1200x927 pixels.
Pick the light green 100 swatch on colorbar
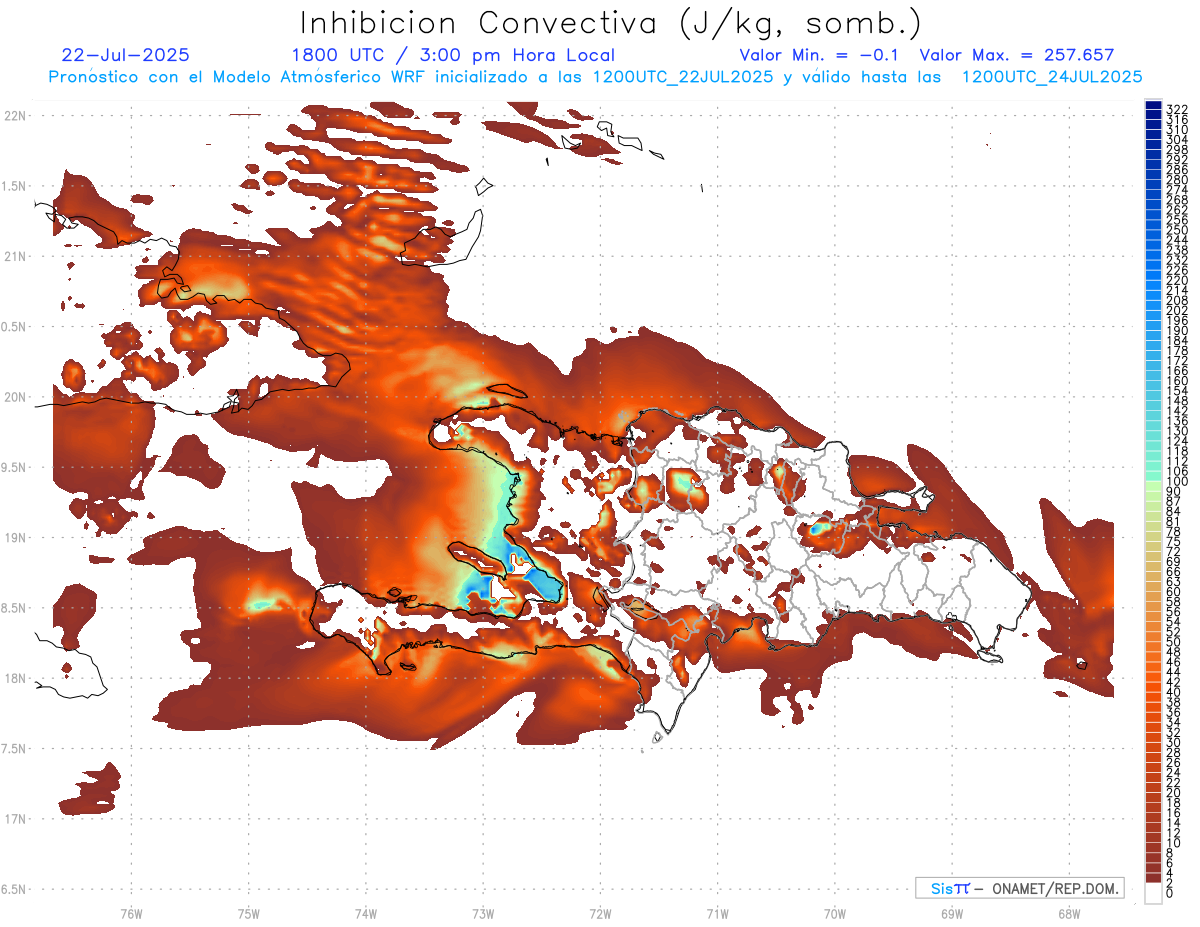point(1153,483)
